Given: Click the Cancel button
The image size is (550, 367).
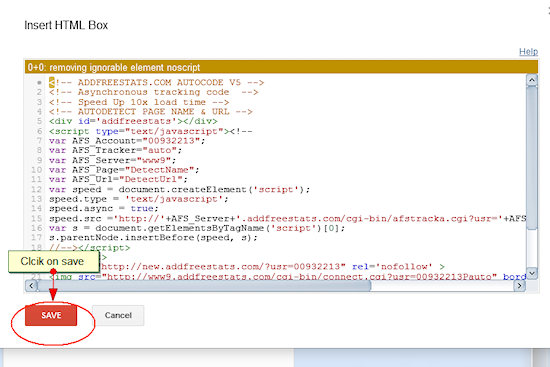Looking at the screenshot, I should click(x=118, y=315).
